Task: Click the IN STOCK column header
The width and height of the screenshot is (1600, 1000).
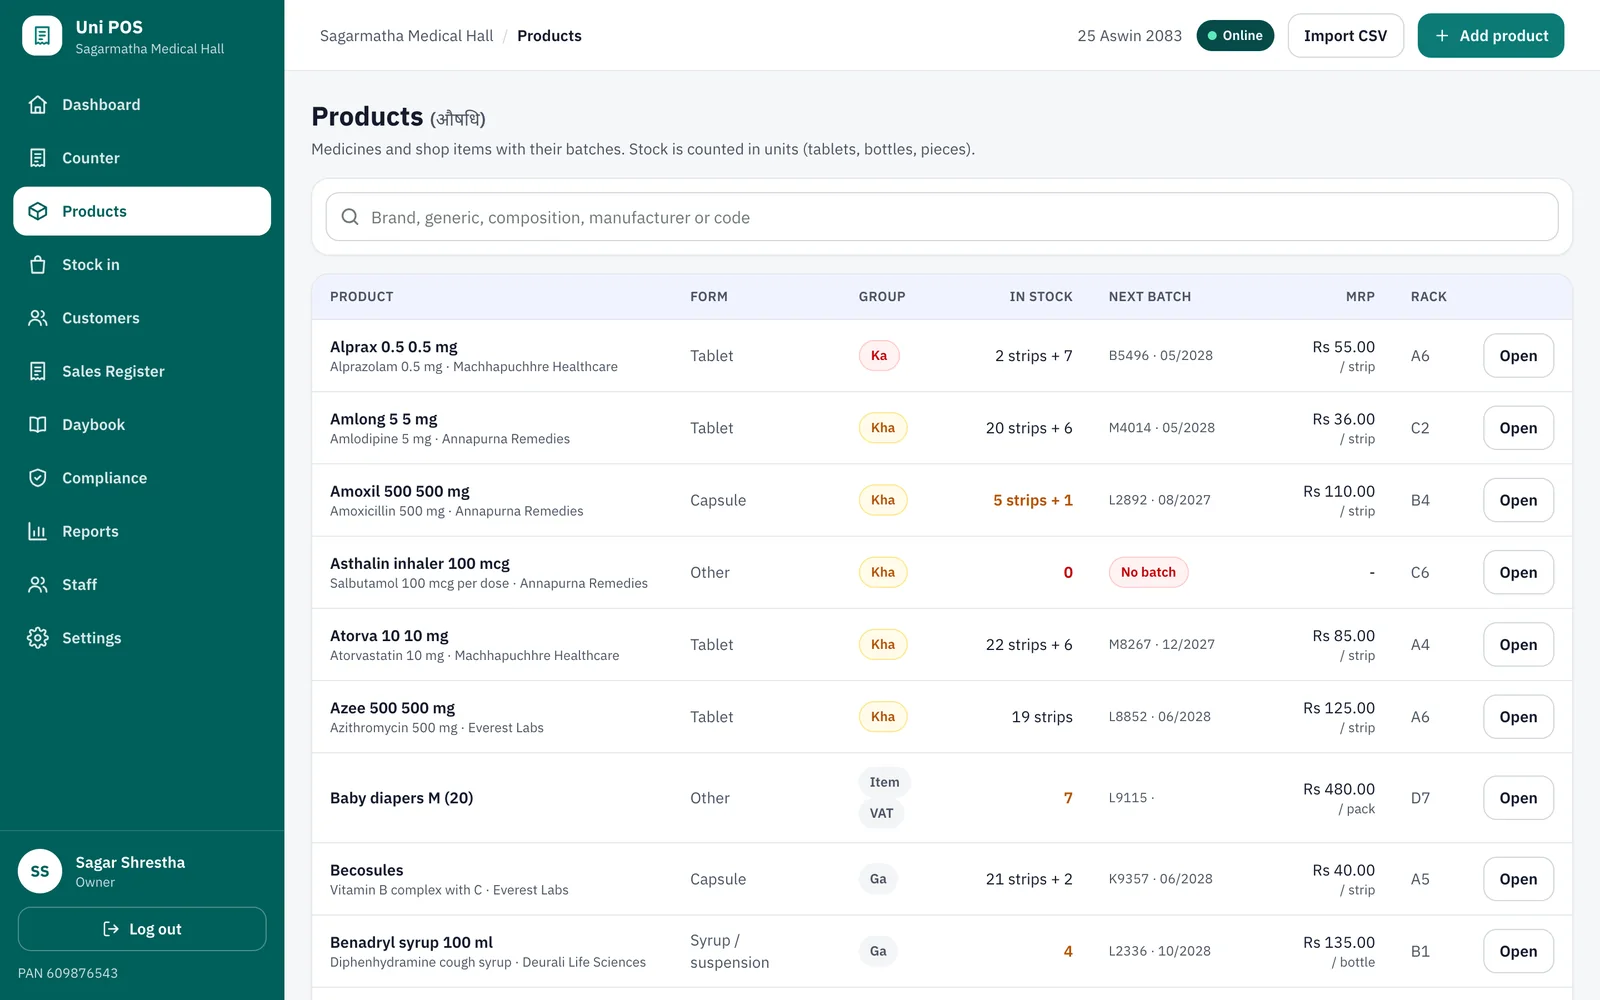Action: pyautogui.click(x=1040, y=297)
